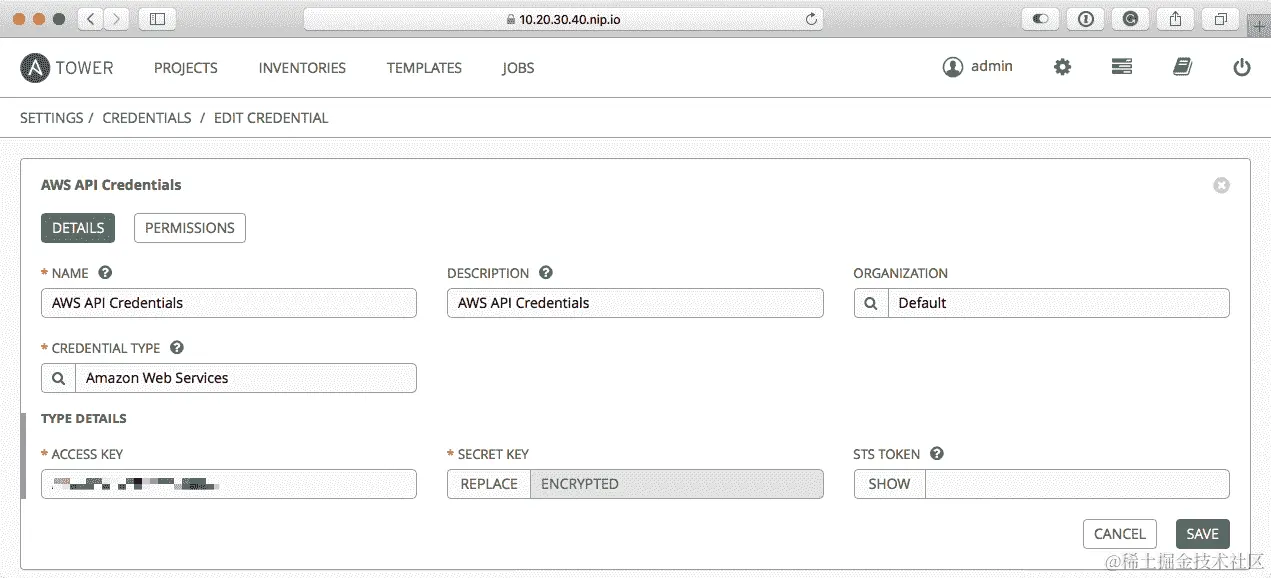Screen dimensions: 1271x578
Task: Go to Credentials breadcrumb
Action: tap(147, 117)
